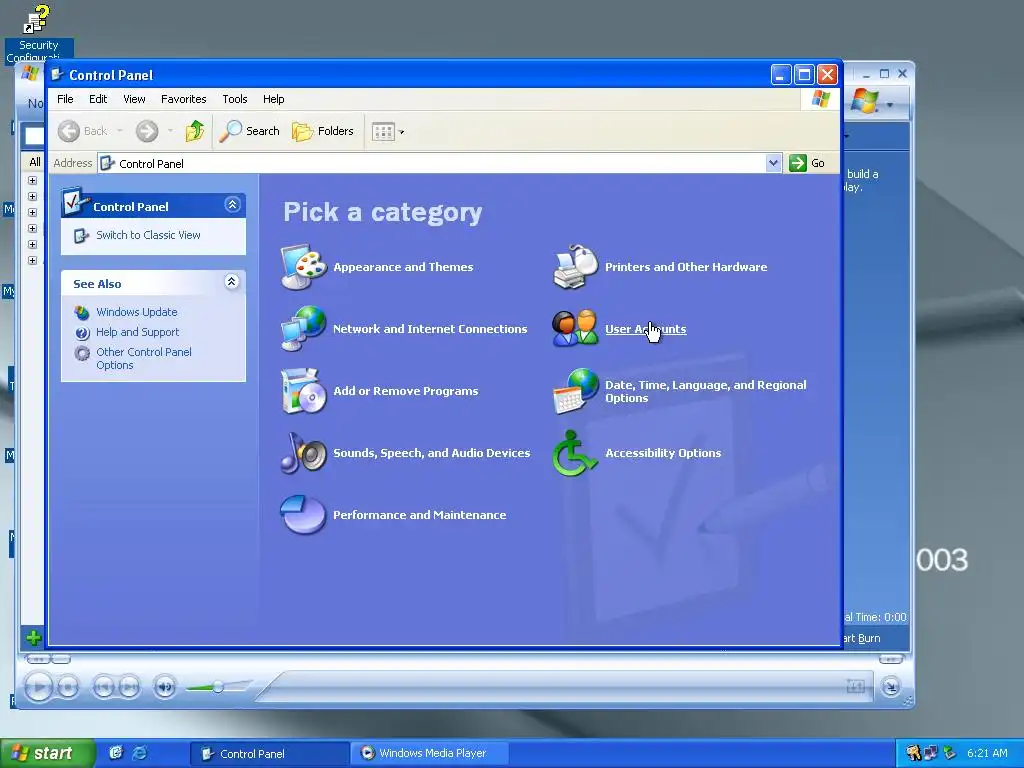Click the Media Player volume slider

(x=217, y=686)
